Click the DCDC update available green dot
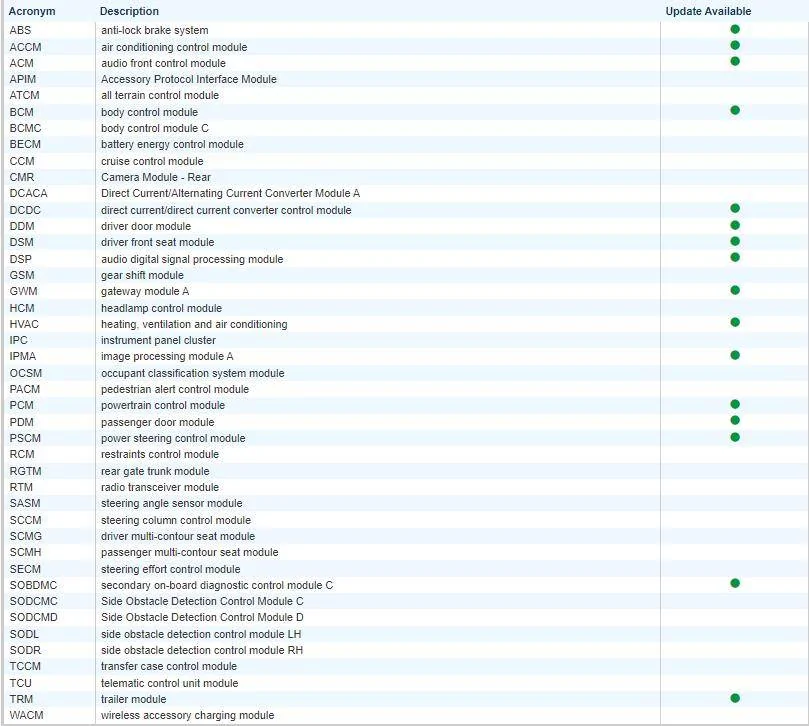The width and height of the screenshot is (809, 726). (x=735, y=209)
